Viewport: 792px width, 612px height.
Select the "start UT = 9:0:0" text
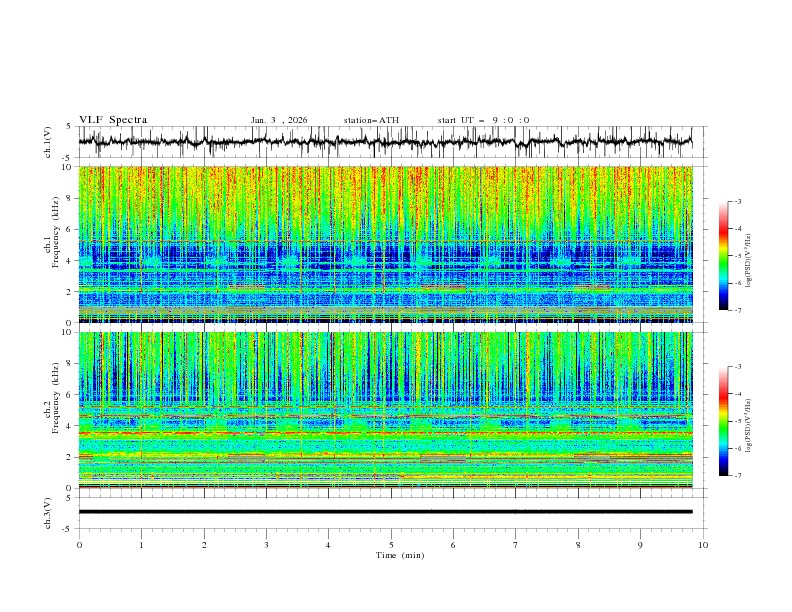[x=483, y=120]
